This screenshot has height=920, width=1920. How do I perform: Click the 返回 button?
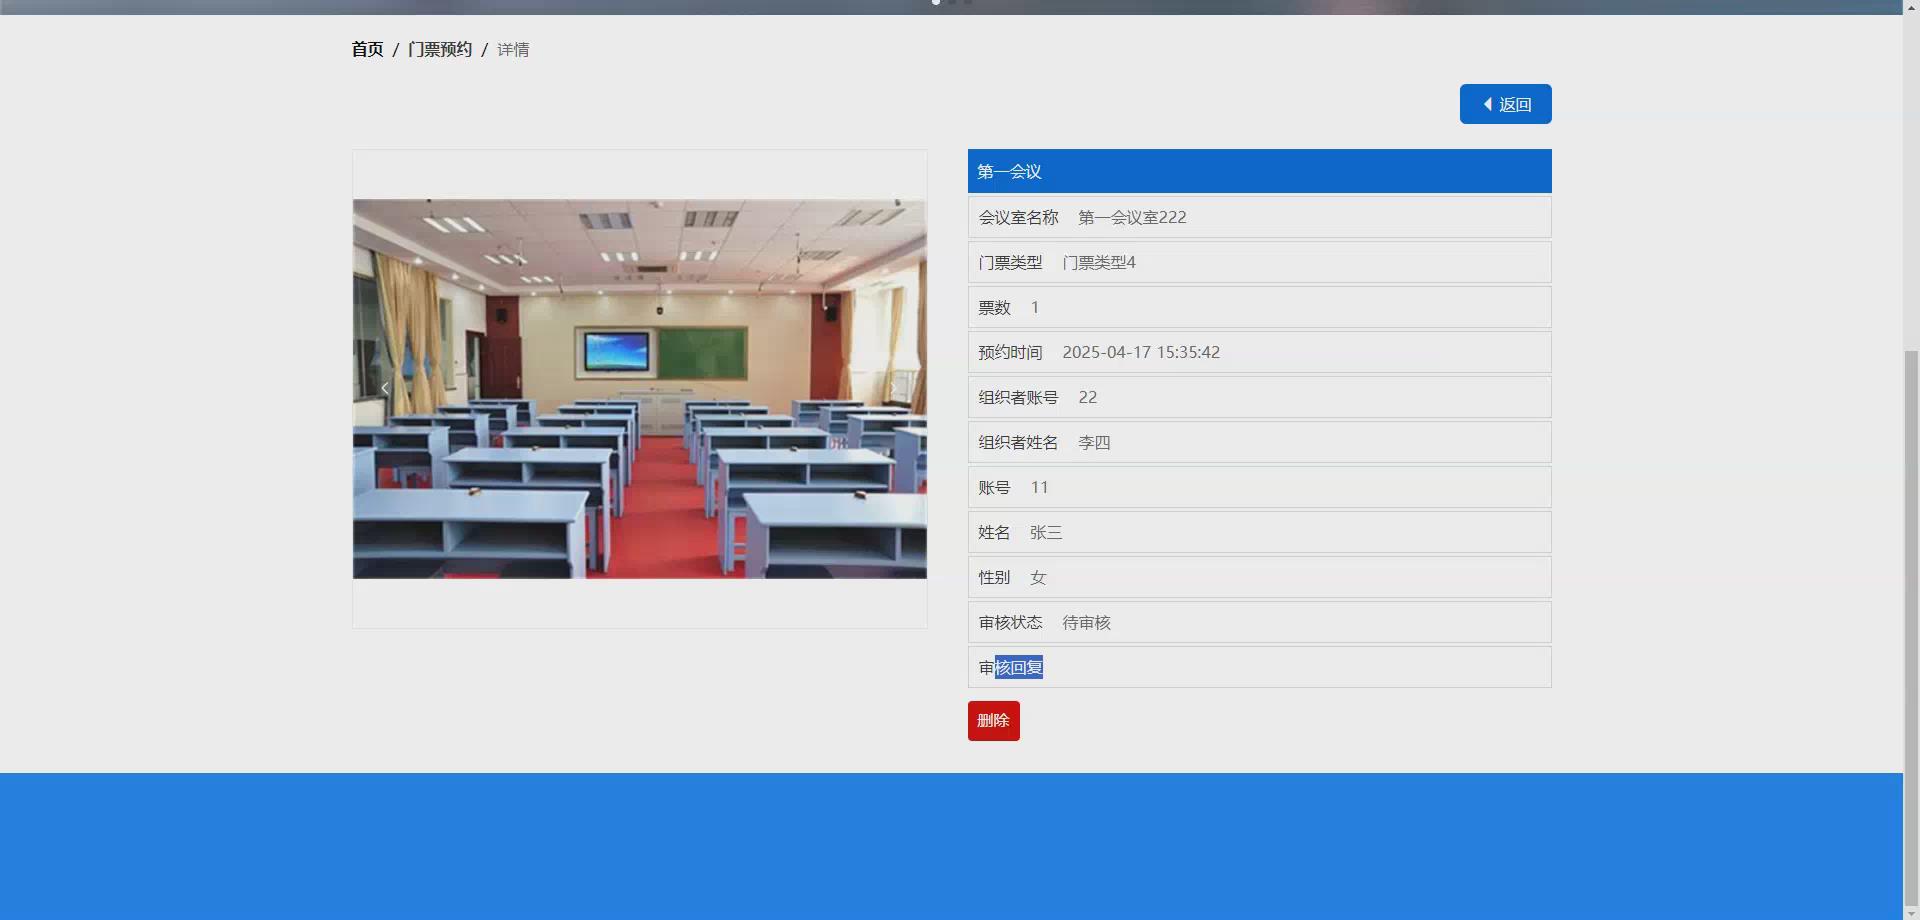pos(1505,104)
